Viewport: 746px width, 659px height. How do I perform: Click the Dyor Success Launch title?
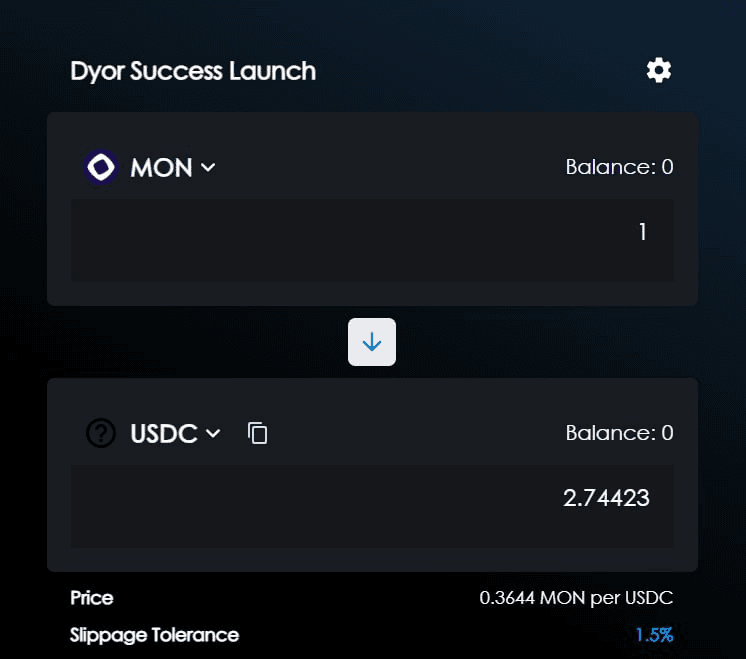point(193,71)
